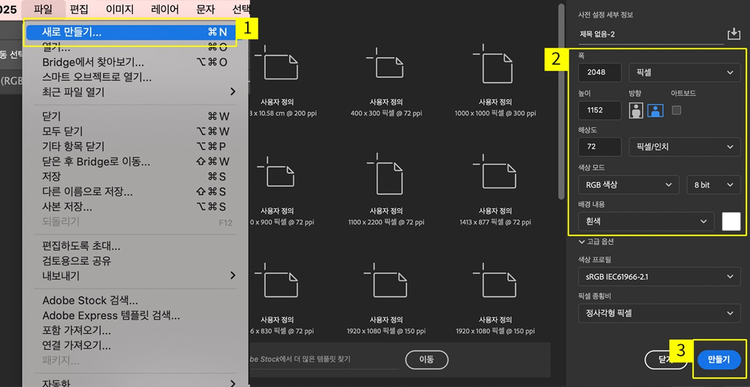This screenshot has height=387, width=750.
Task: Open the RGB 색상 color mode dropdown
Action: point(629,185)
